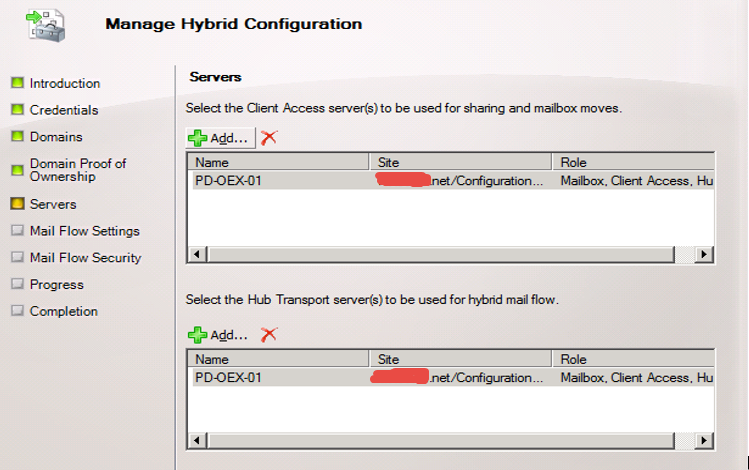Open the Introduction wizard step
Viewport: 749px width, 470px height.
pos(65,84)
